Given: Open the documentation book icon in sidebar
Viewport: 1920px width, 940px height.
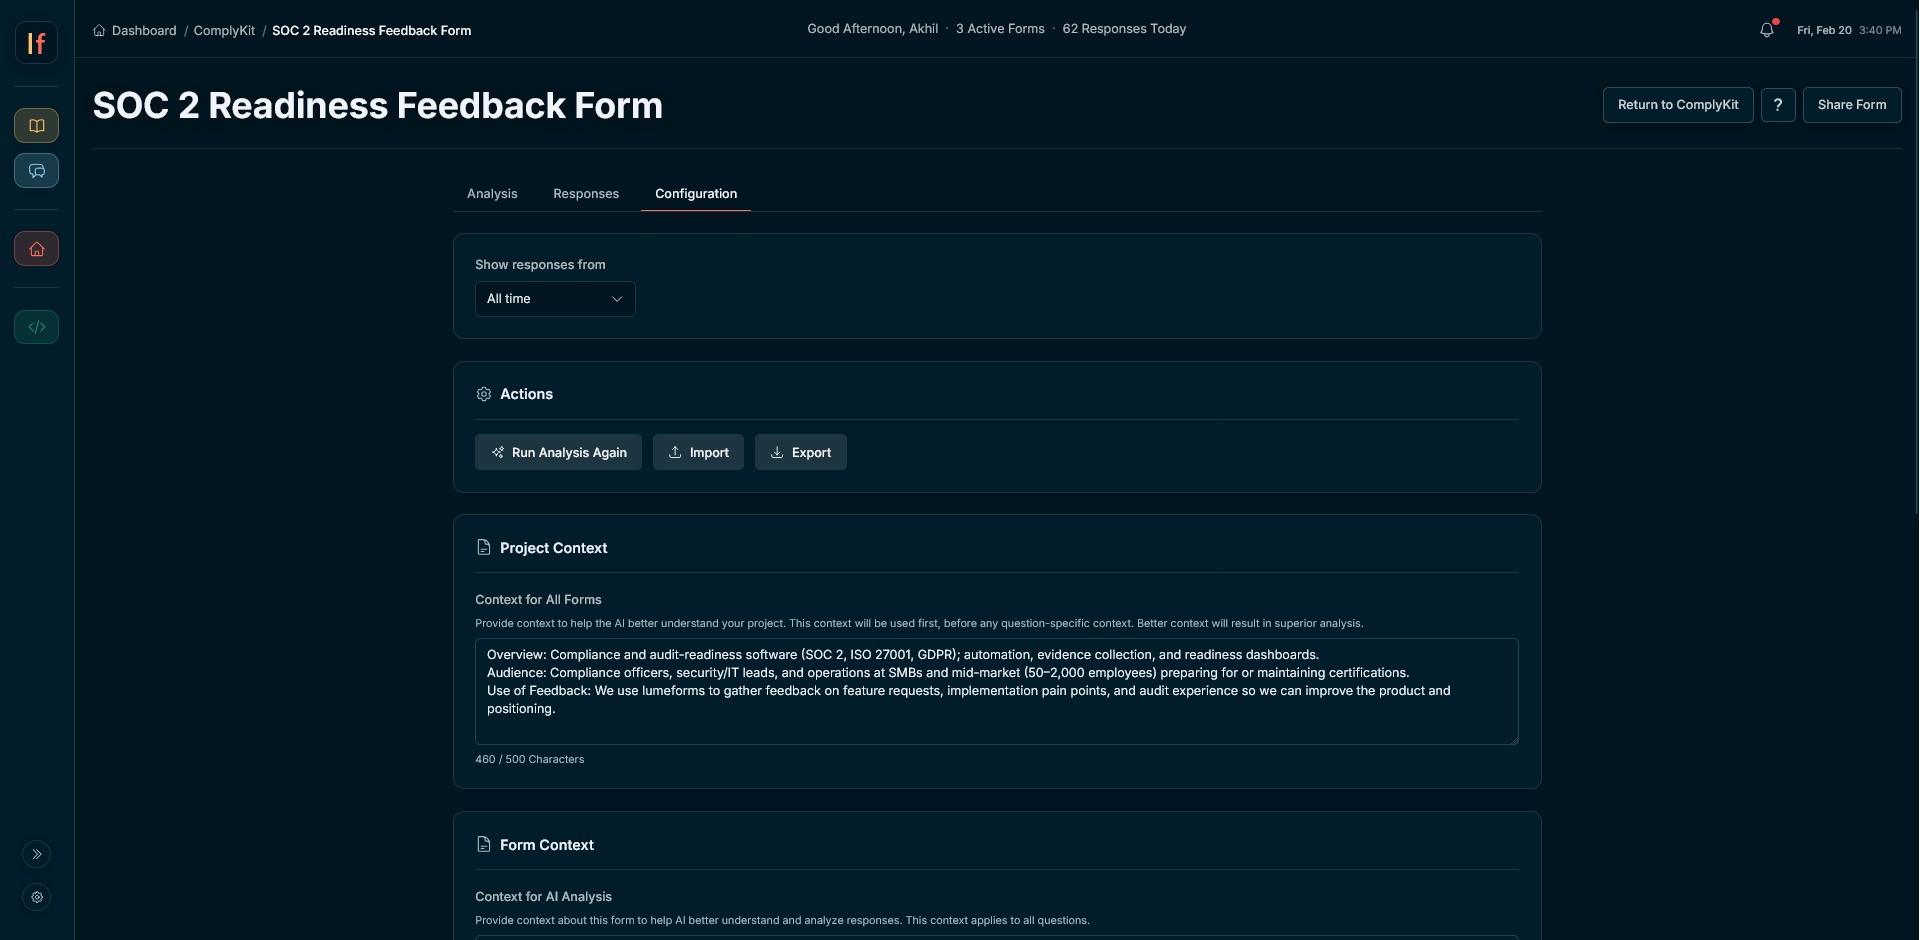Looking at the screenshot, I should pyautogui.click(x=37, y=126).
